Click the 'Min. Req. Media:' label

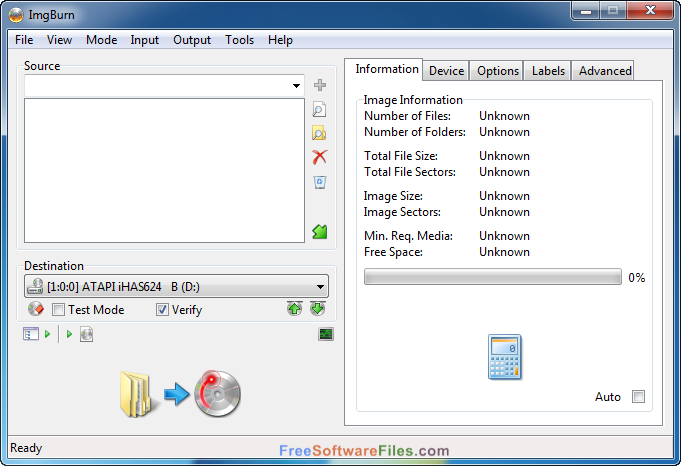(408, 236)
